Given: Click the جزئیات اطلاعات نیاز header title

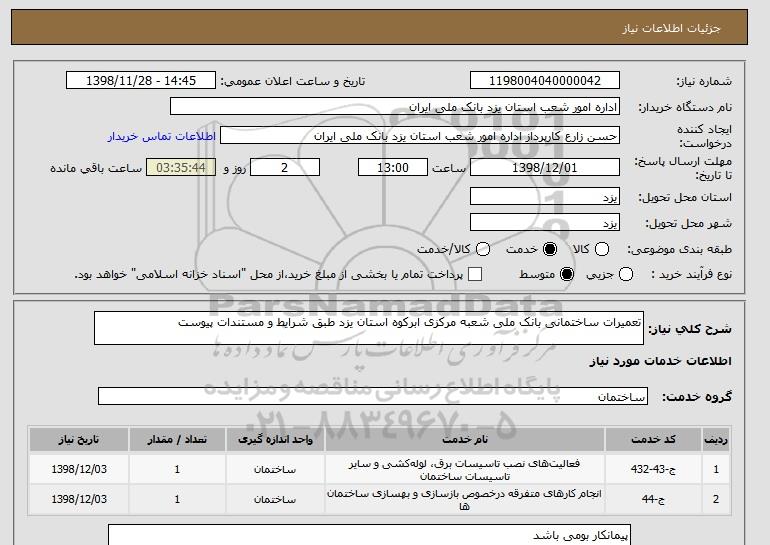Looking at the screenshot, I should click(671, 28).
